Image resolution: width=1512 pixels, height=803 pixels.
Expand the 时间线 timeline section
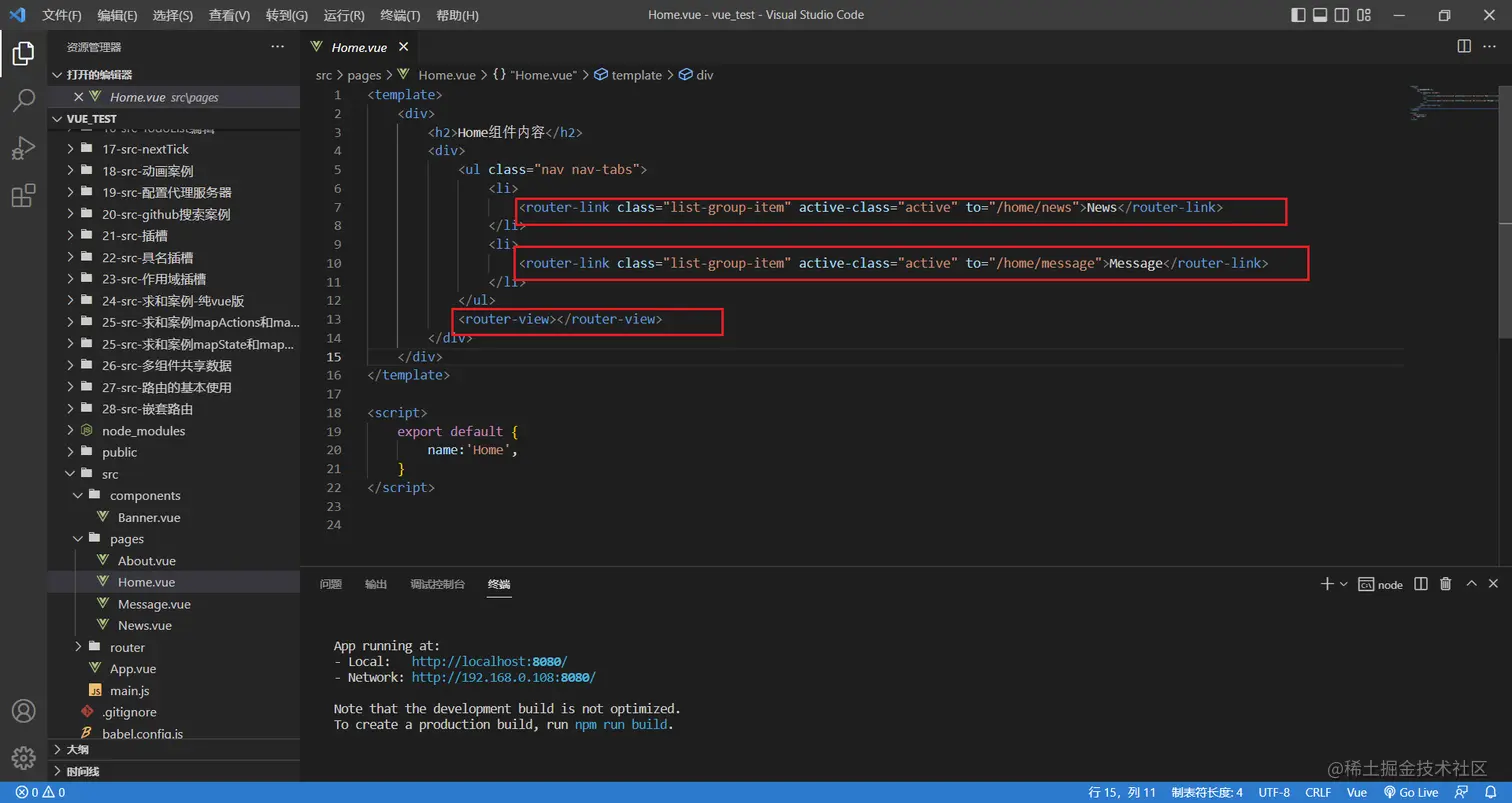point(174,771)
